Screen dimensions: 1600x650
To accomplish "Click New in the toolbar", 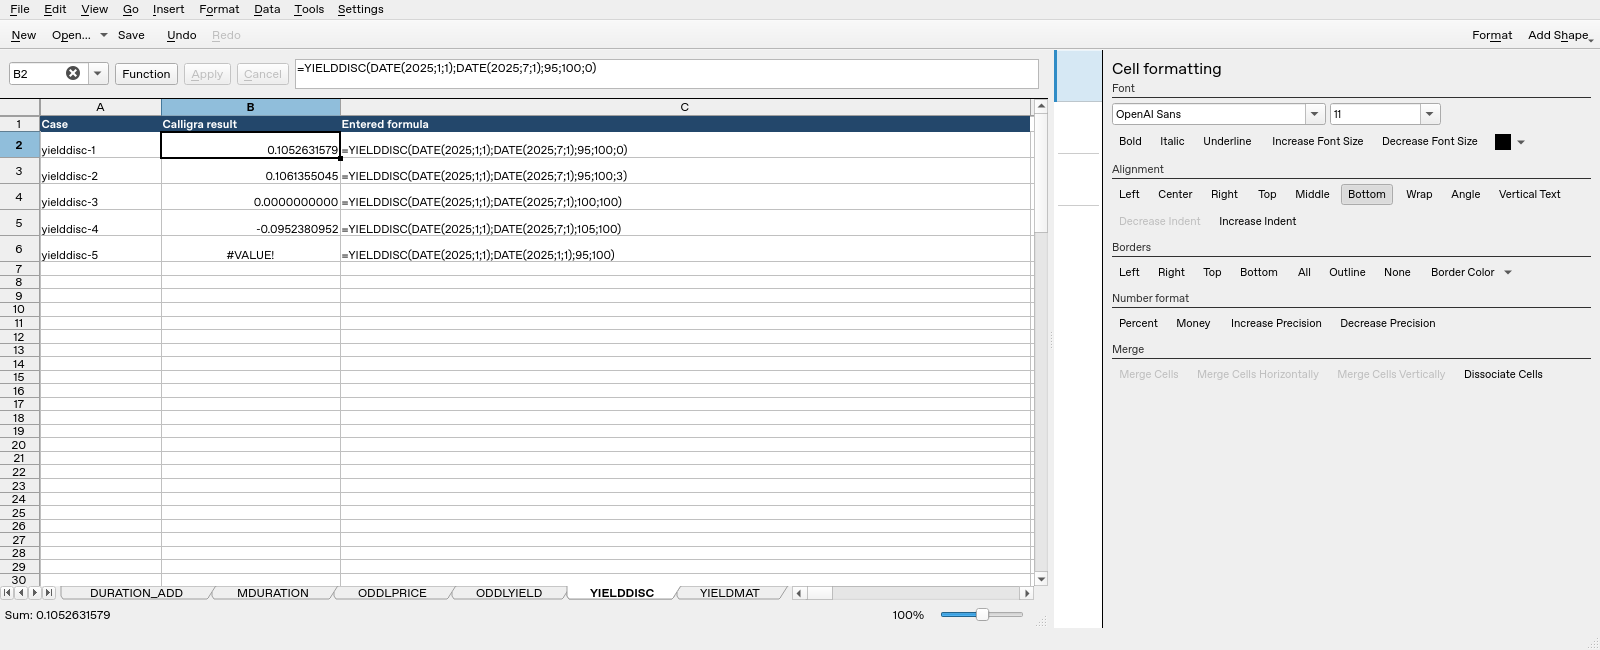I will click(23, 35).
